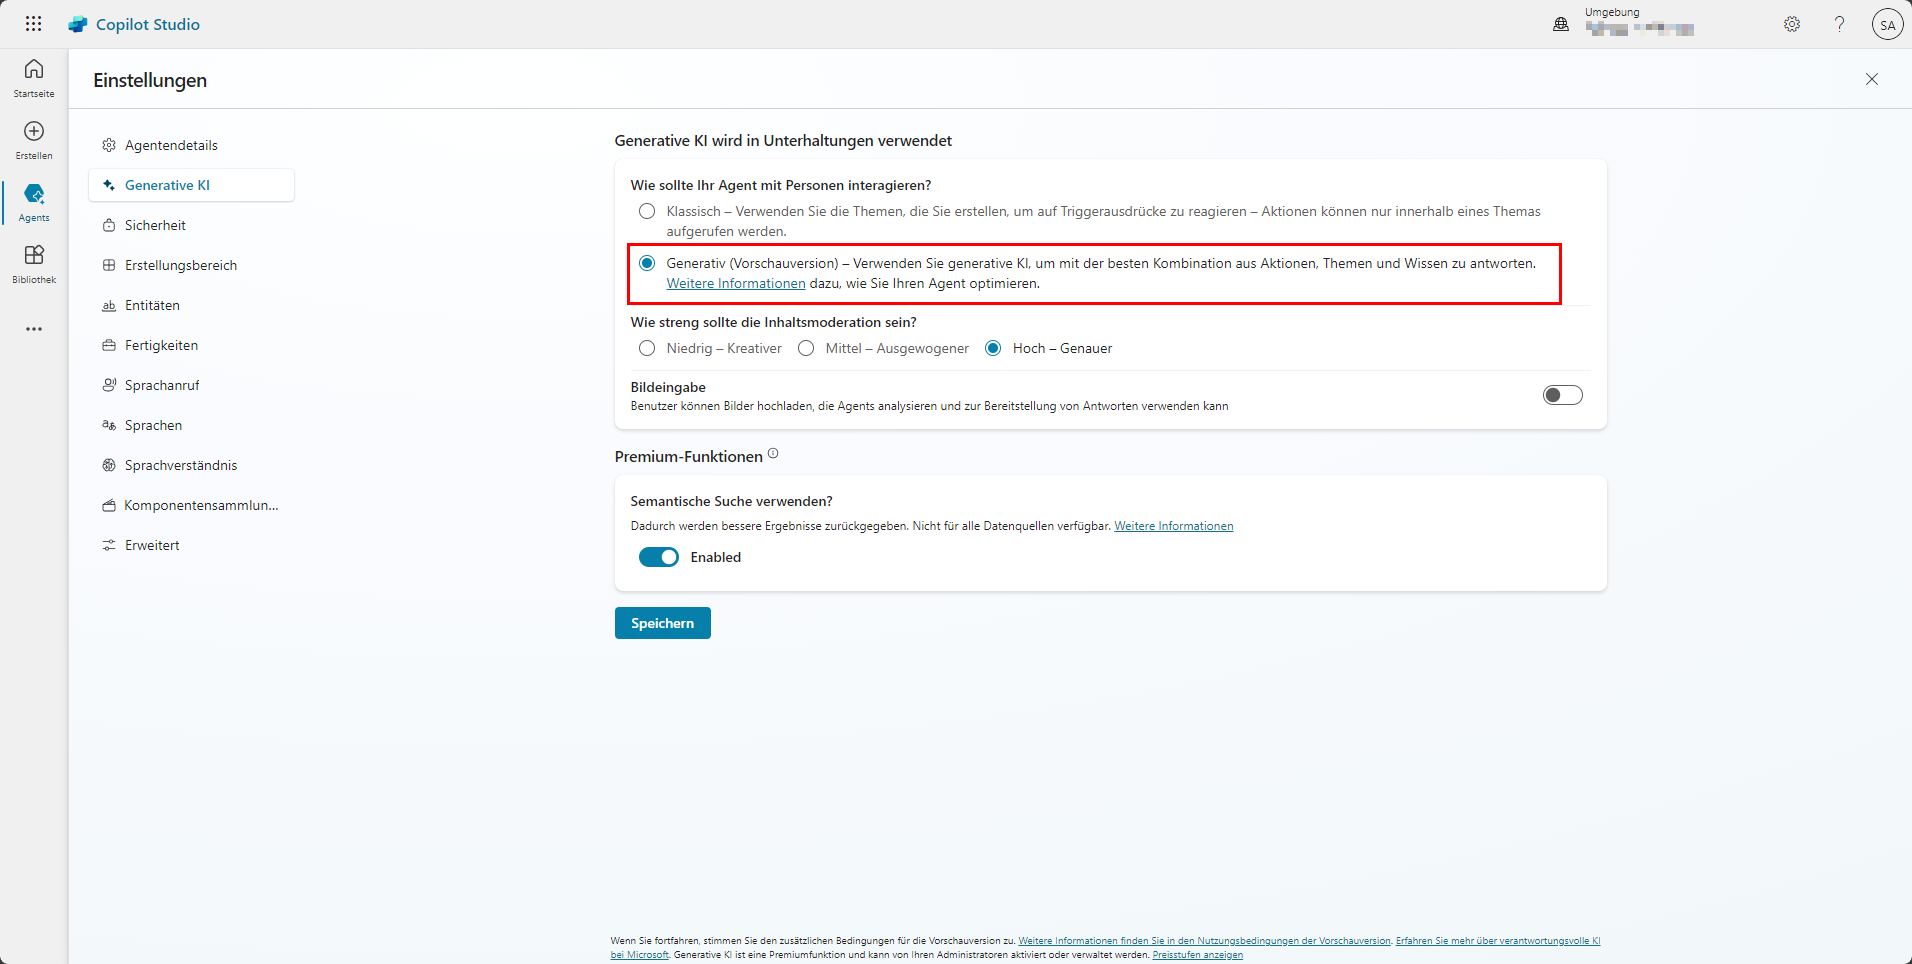Open verantwortungsvolle KI bei Microsoft link

(1498, 940)
